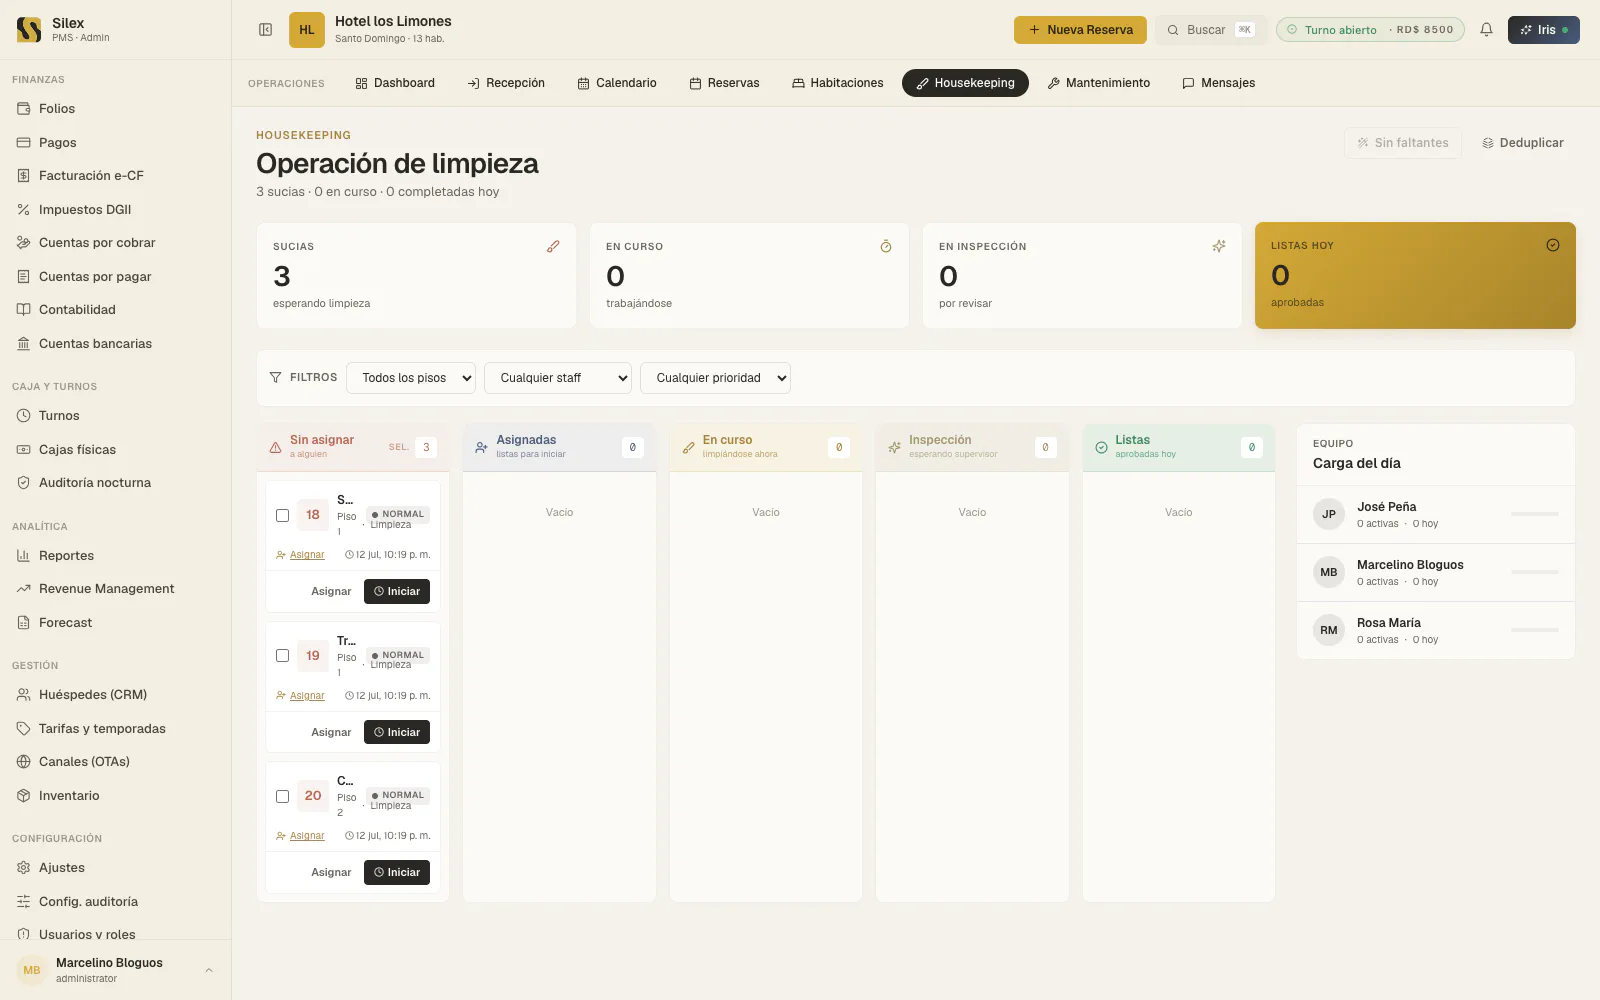The image size is (1600, 1000).
Task: Click the RM avatar of Rosa María
Action: 1329,630
